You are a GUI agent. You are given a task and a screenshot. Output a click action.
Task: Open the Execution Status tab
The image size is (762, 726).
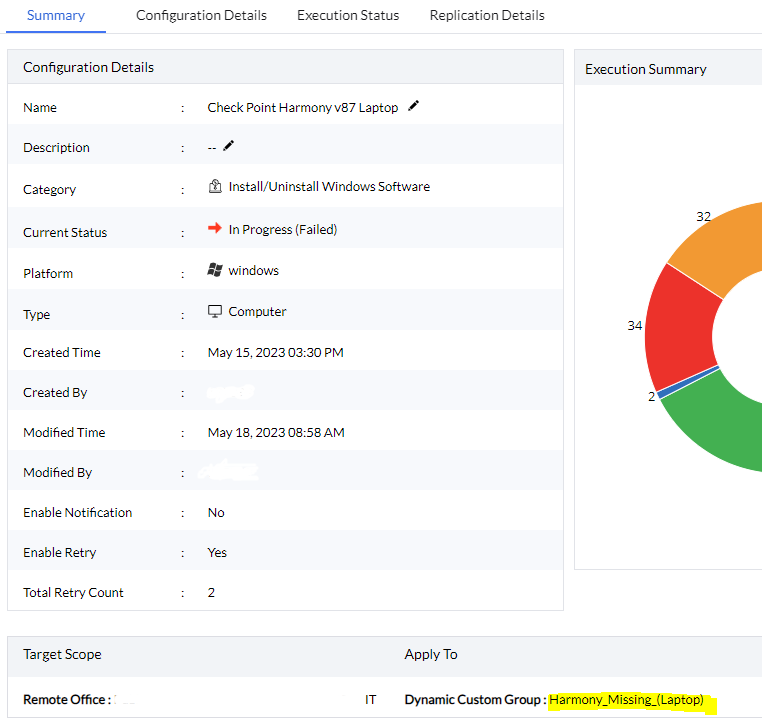tap(348, 16)
